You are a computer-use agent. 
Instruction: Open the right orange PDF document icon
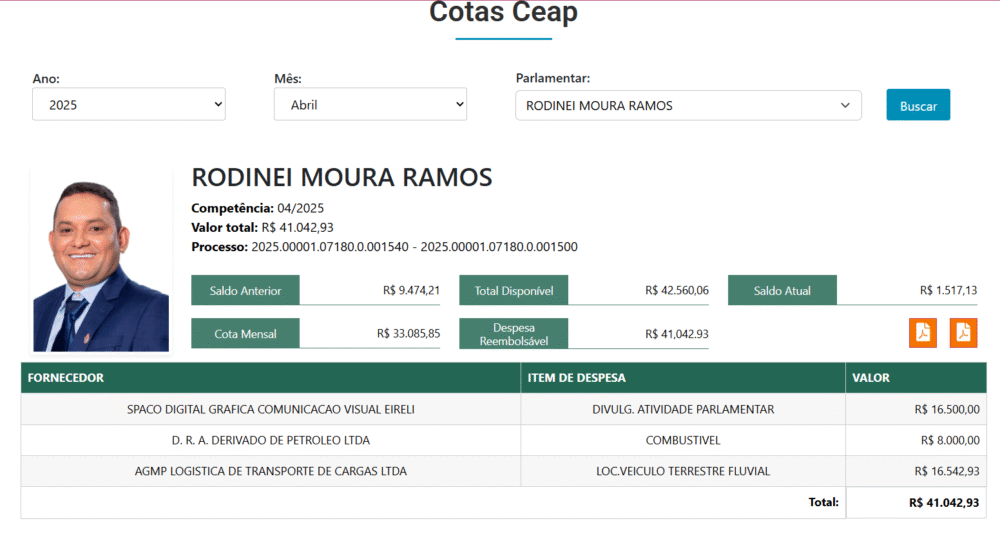click(963, 333)
